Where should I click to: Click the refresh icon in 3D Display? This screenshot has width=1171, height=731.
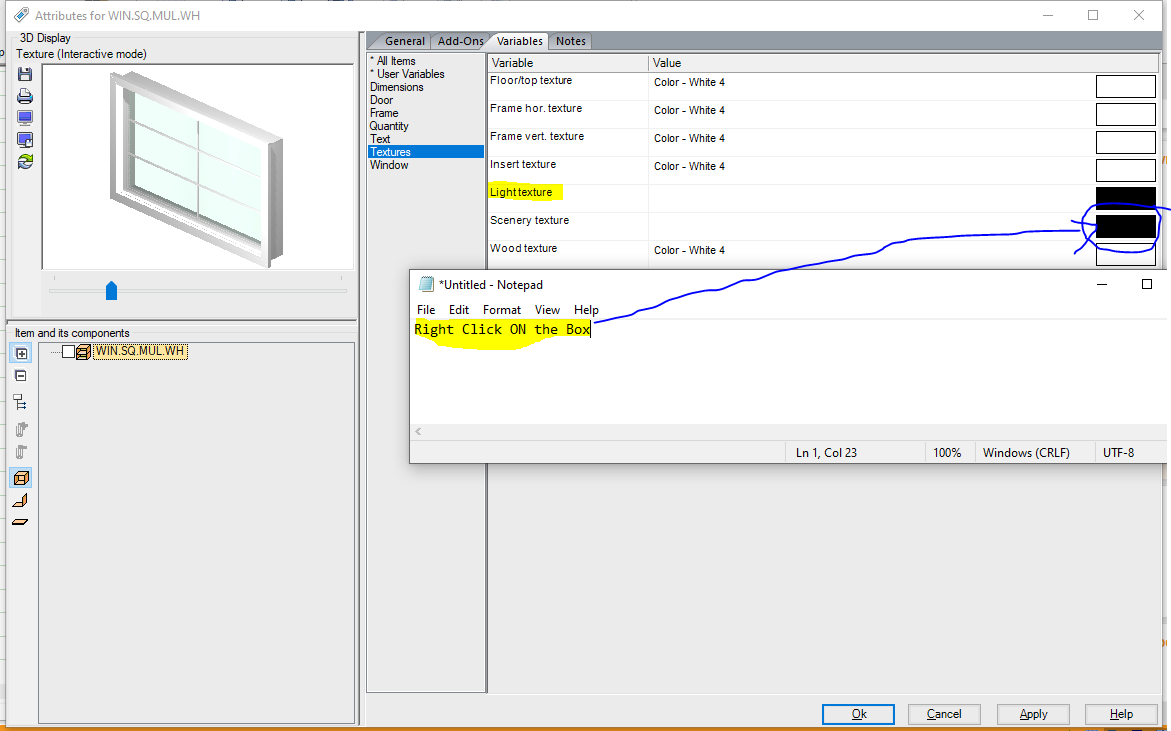(x=25, y=161)
